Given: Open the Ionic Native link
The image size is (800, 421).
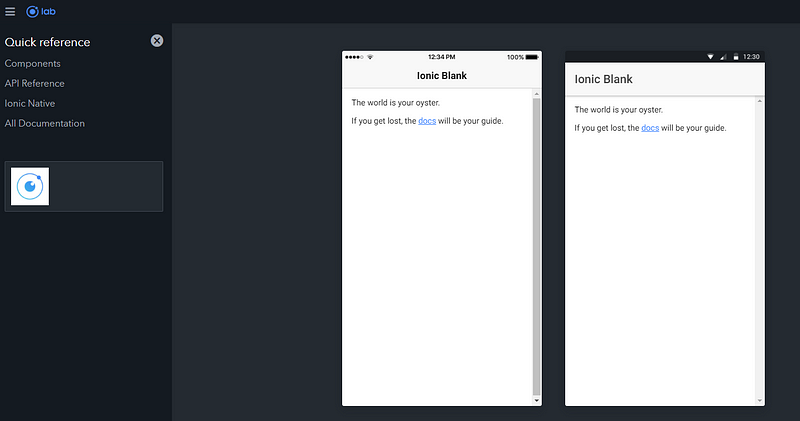Looking at the screenshot, I should [x=30, y=103].
